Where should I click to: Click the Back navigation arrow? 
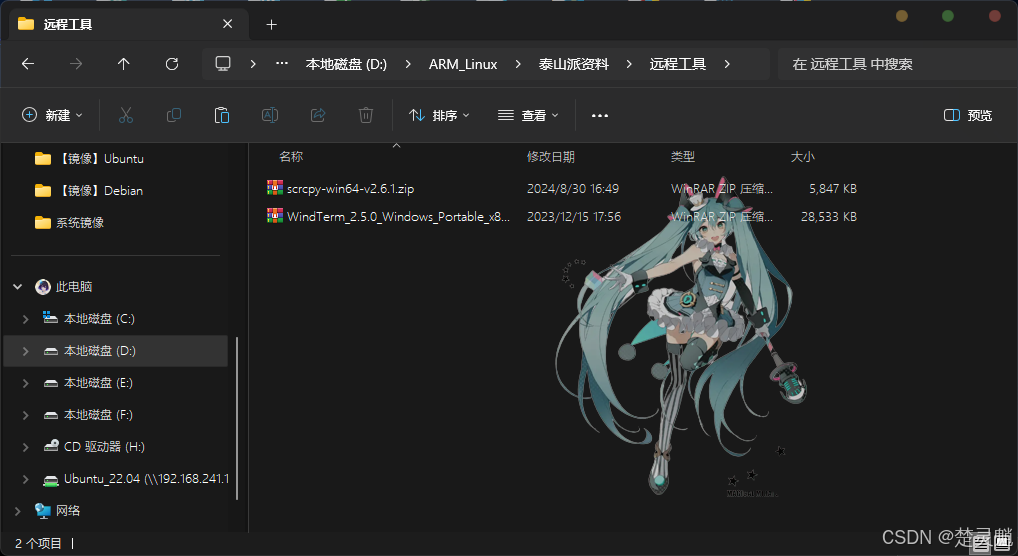pos(28,64)
